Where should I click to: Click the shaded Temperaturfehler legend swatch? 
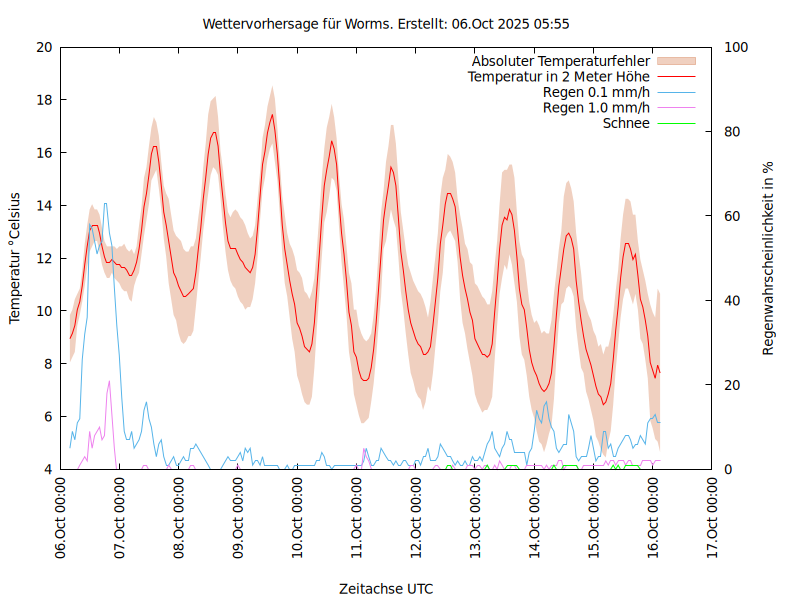[x=678, y=61]
